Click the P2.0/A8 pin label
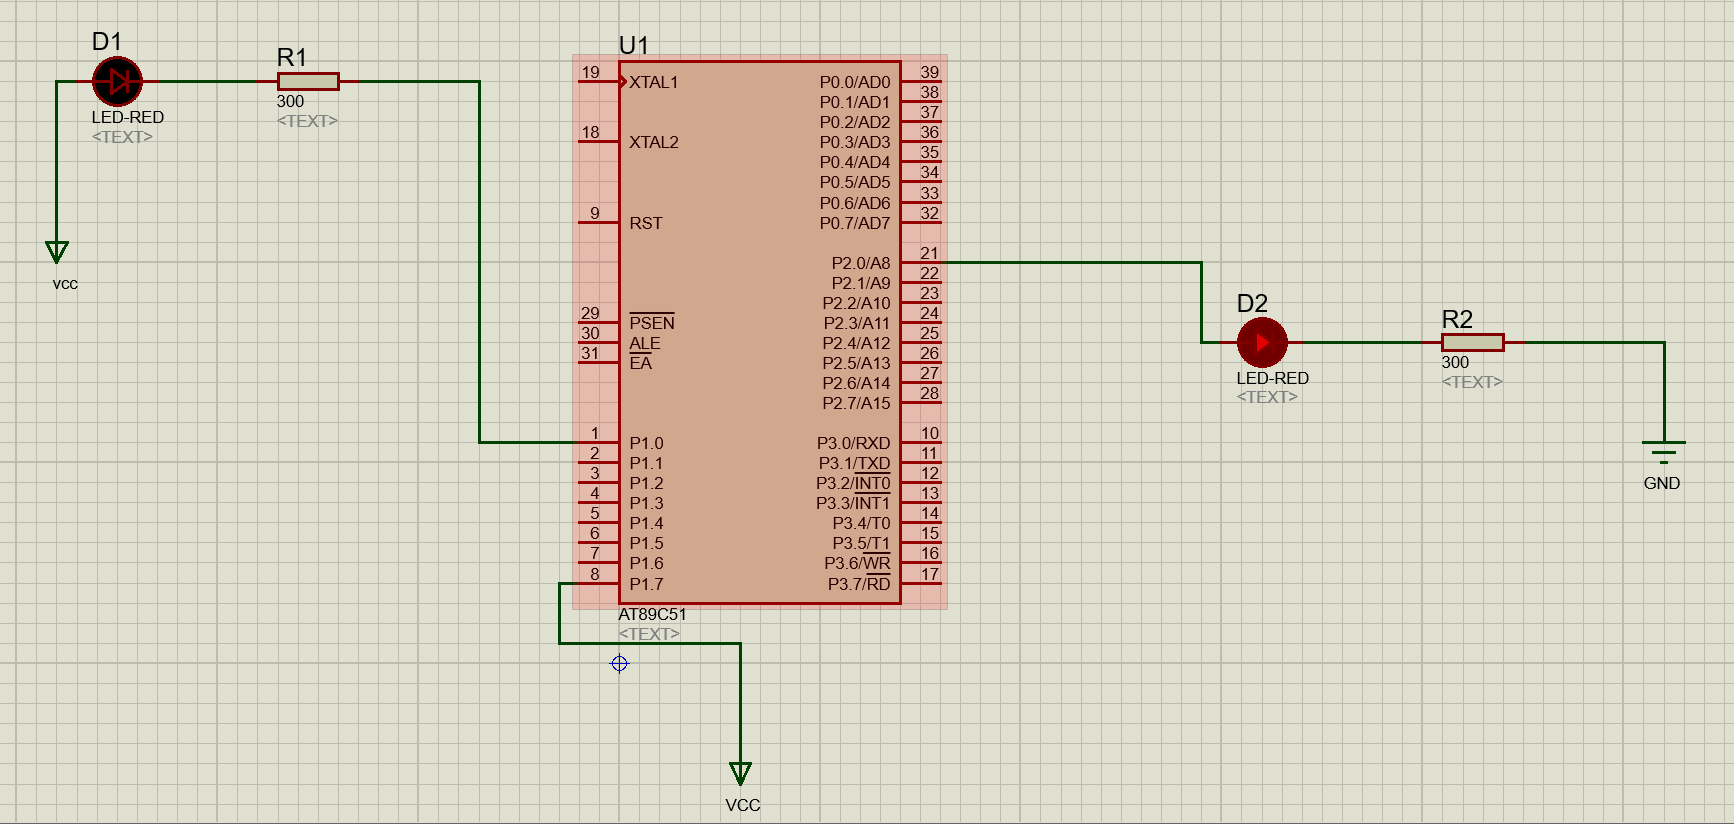Image resolution: width=1734 pixels, height=824 pixels. click(x=861, y=263)
